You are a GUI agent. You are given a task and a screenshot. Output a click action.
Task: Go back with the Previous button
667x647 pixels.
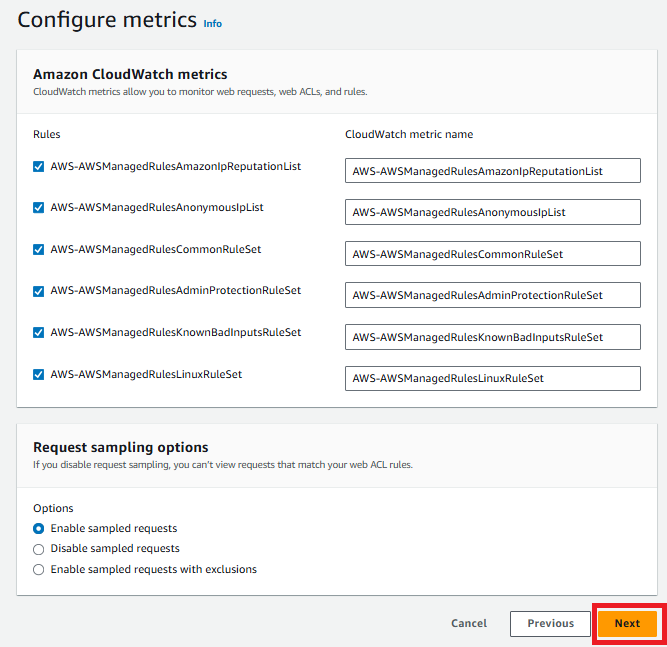click(550, 624)
